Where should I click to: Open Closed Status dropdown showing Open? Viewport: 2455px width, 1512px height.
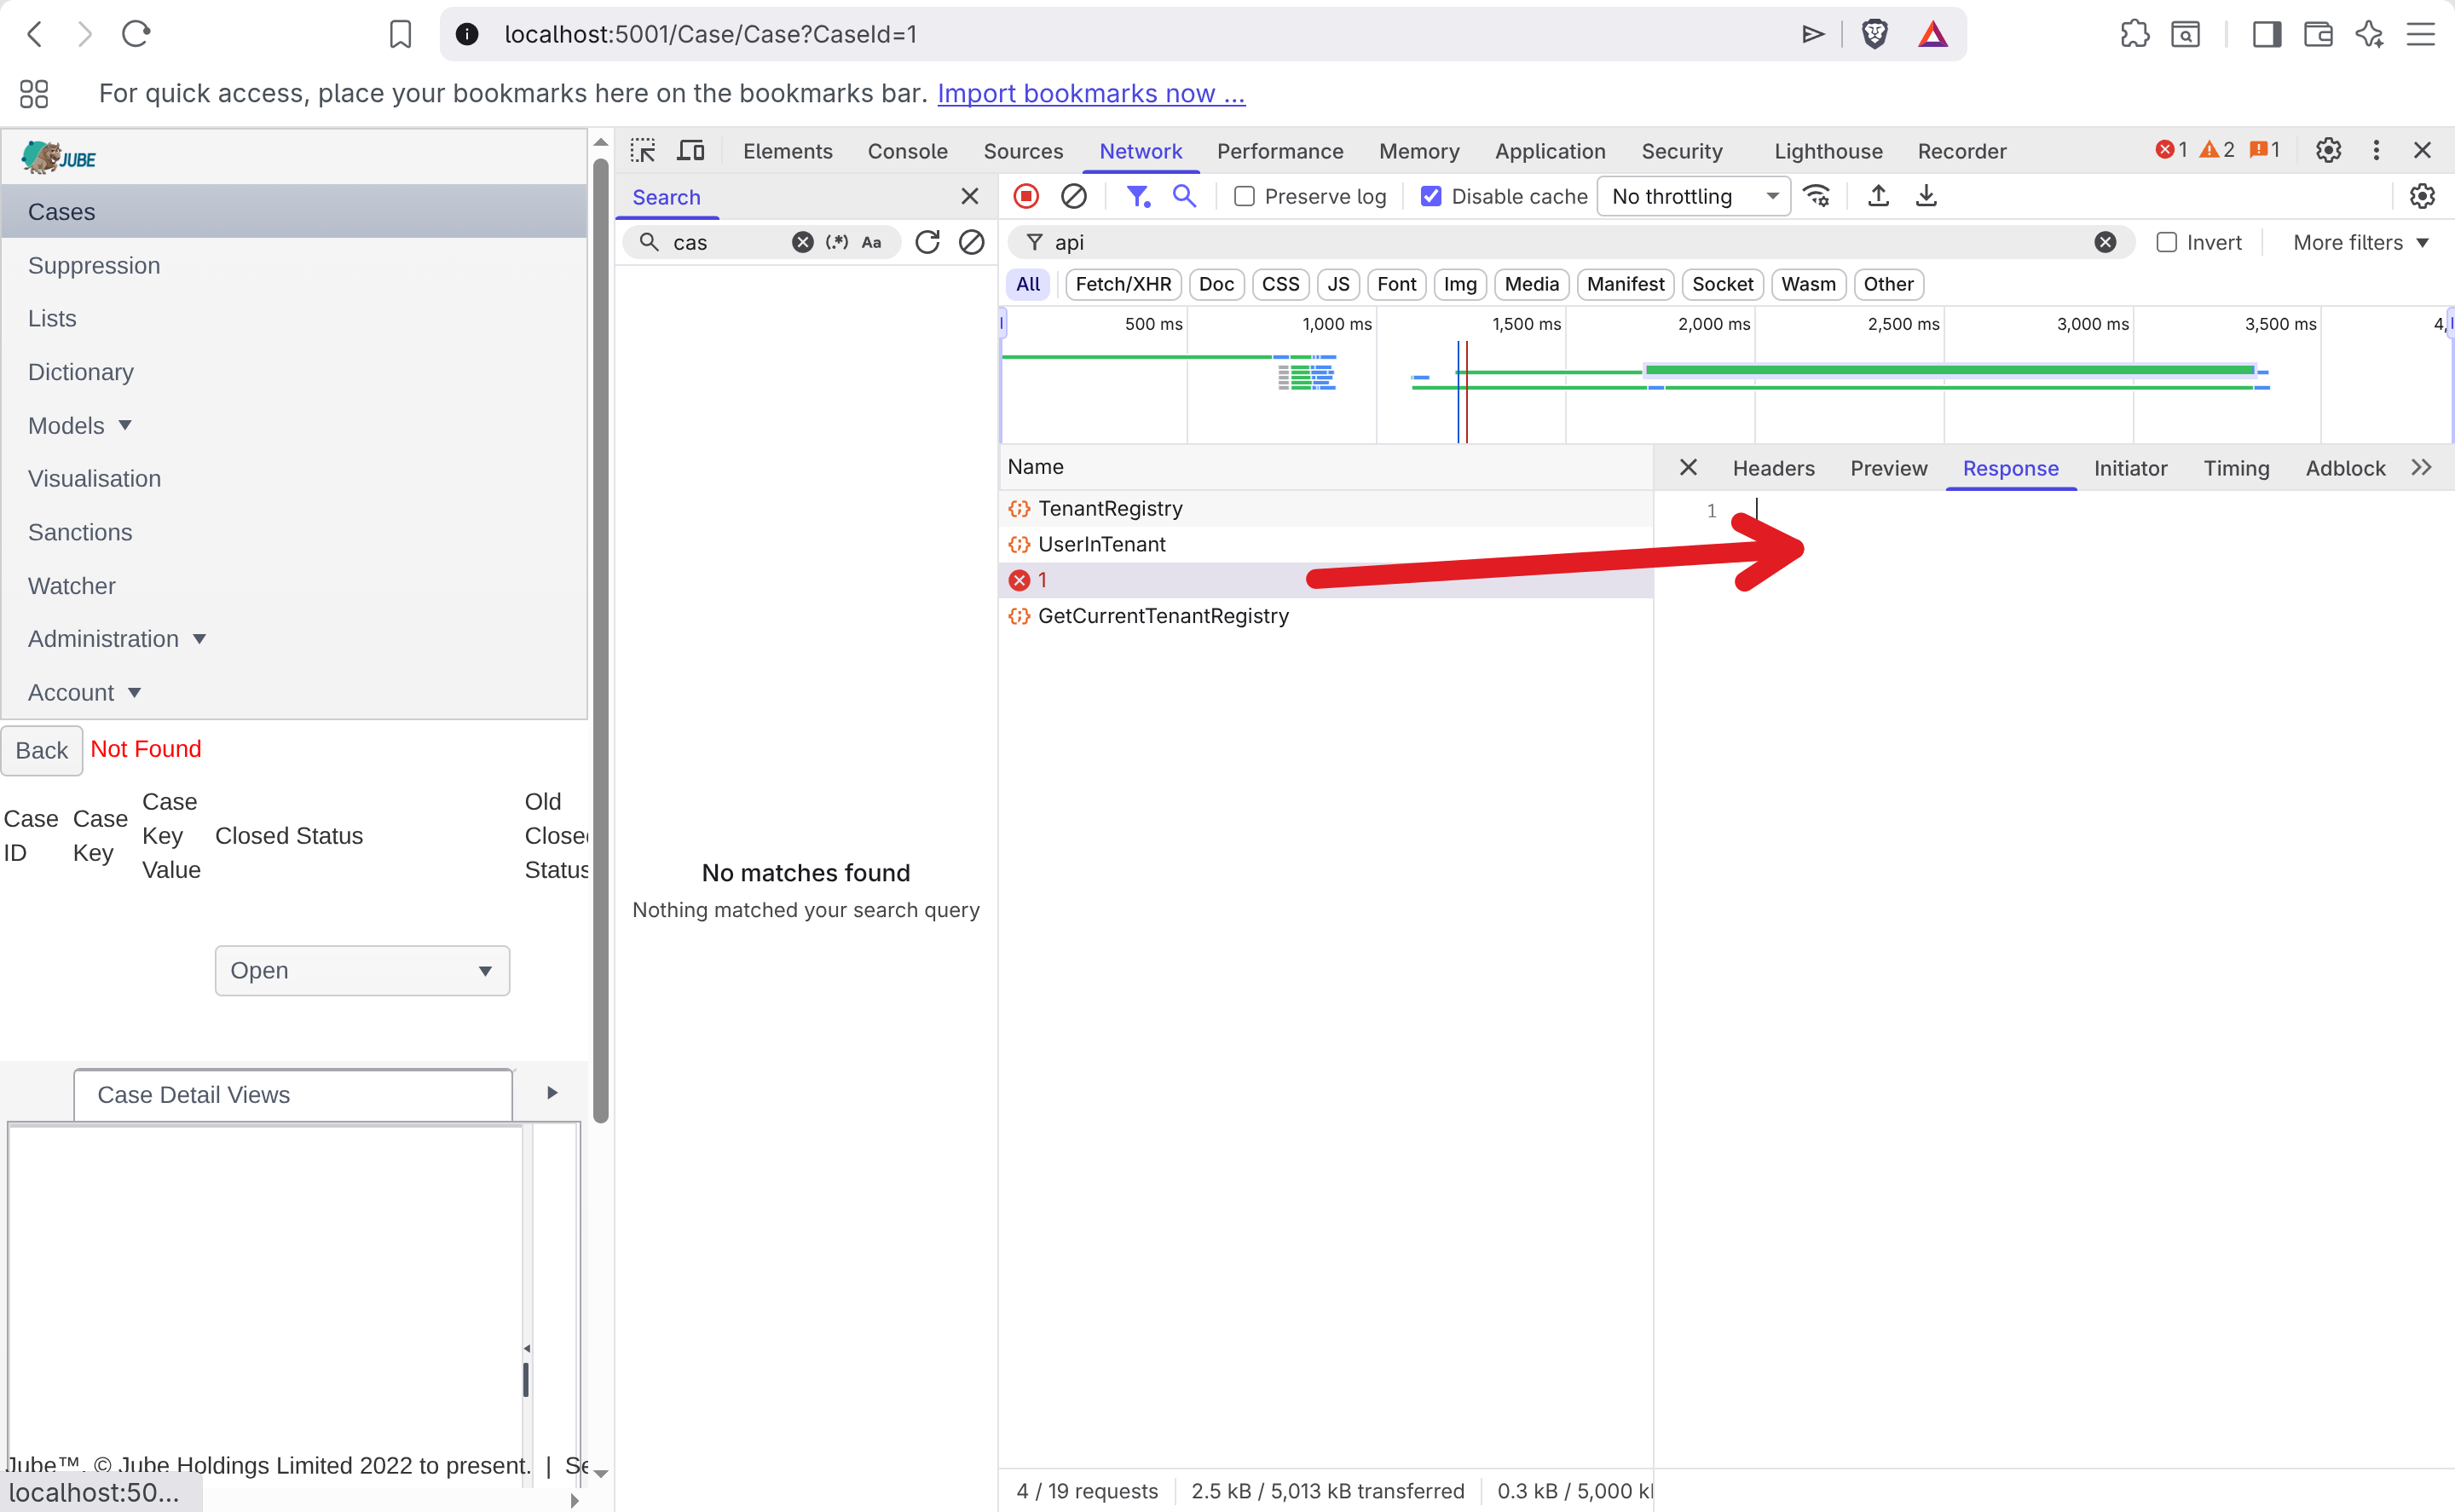click(x=362, y=970)
